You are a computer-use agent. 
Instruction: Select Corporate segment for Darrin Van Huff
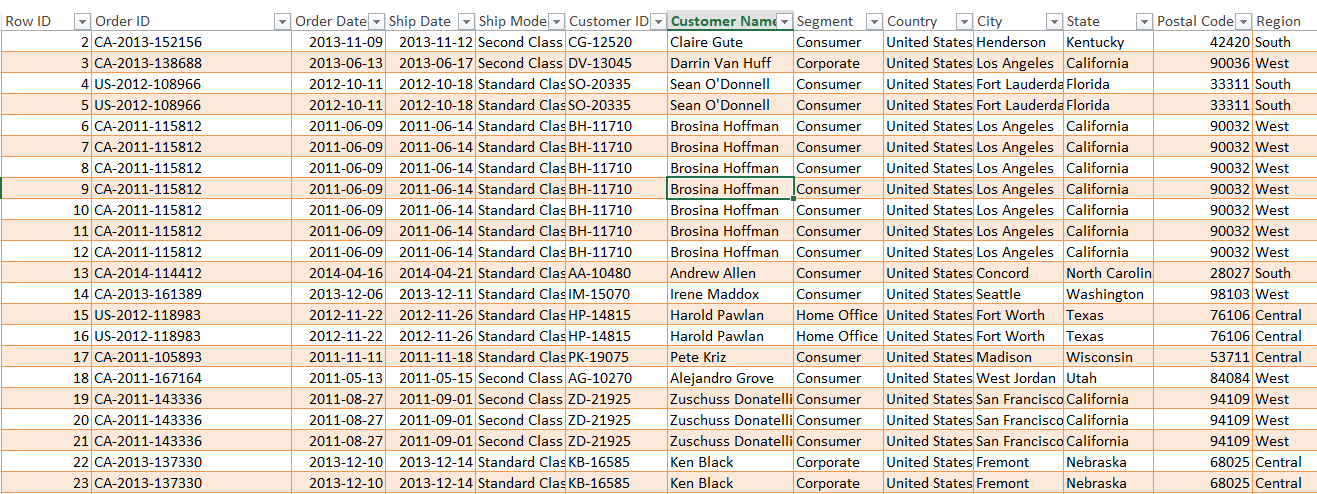coord(838,63)
